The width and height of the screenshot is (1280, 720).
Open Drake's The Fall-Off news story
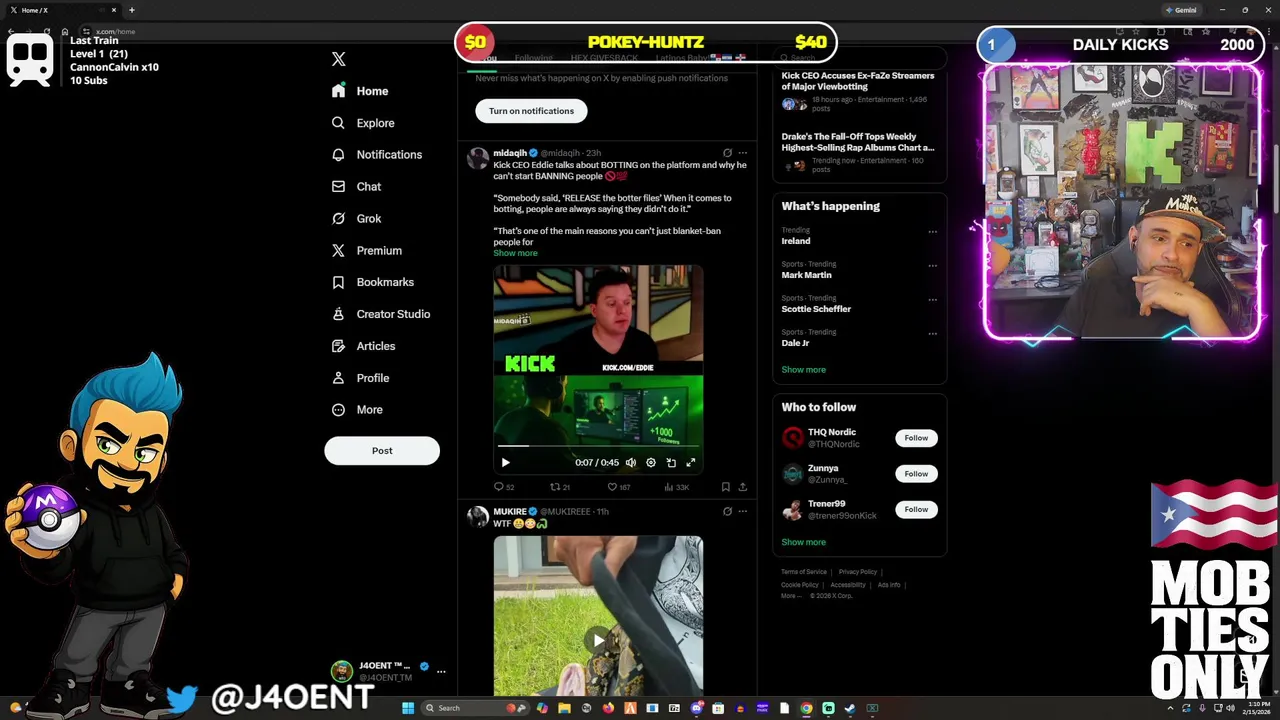(858, 142)
